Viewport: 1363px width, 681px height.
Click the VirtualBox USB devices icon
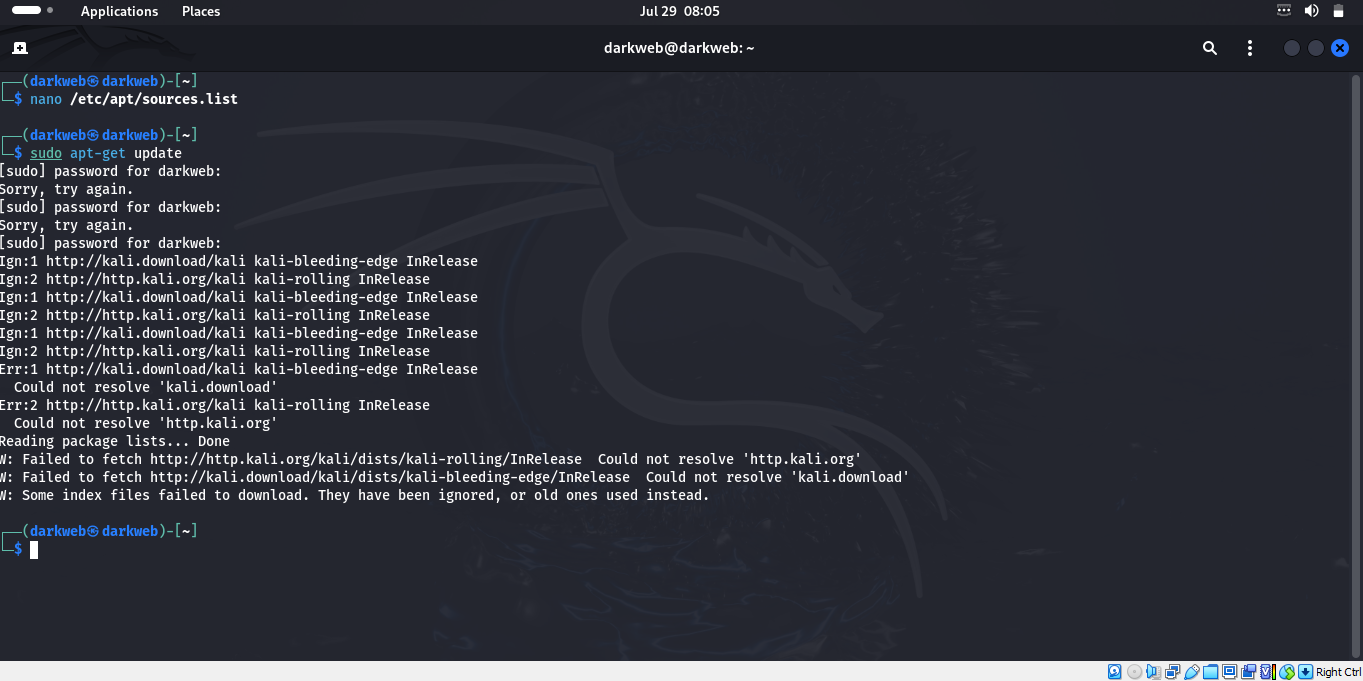[x=1191, y=672]
